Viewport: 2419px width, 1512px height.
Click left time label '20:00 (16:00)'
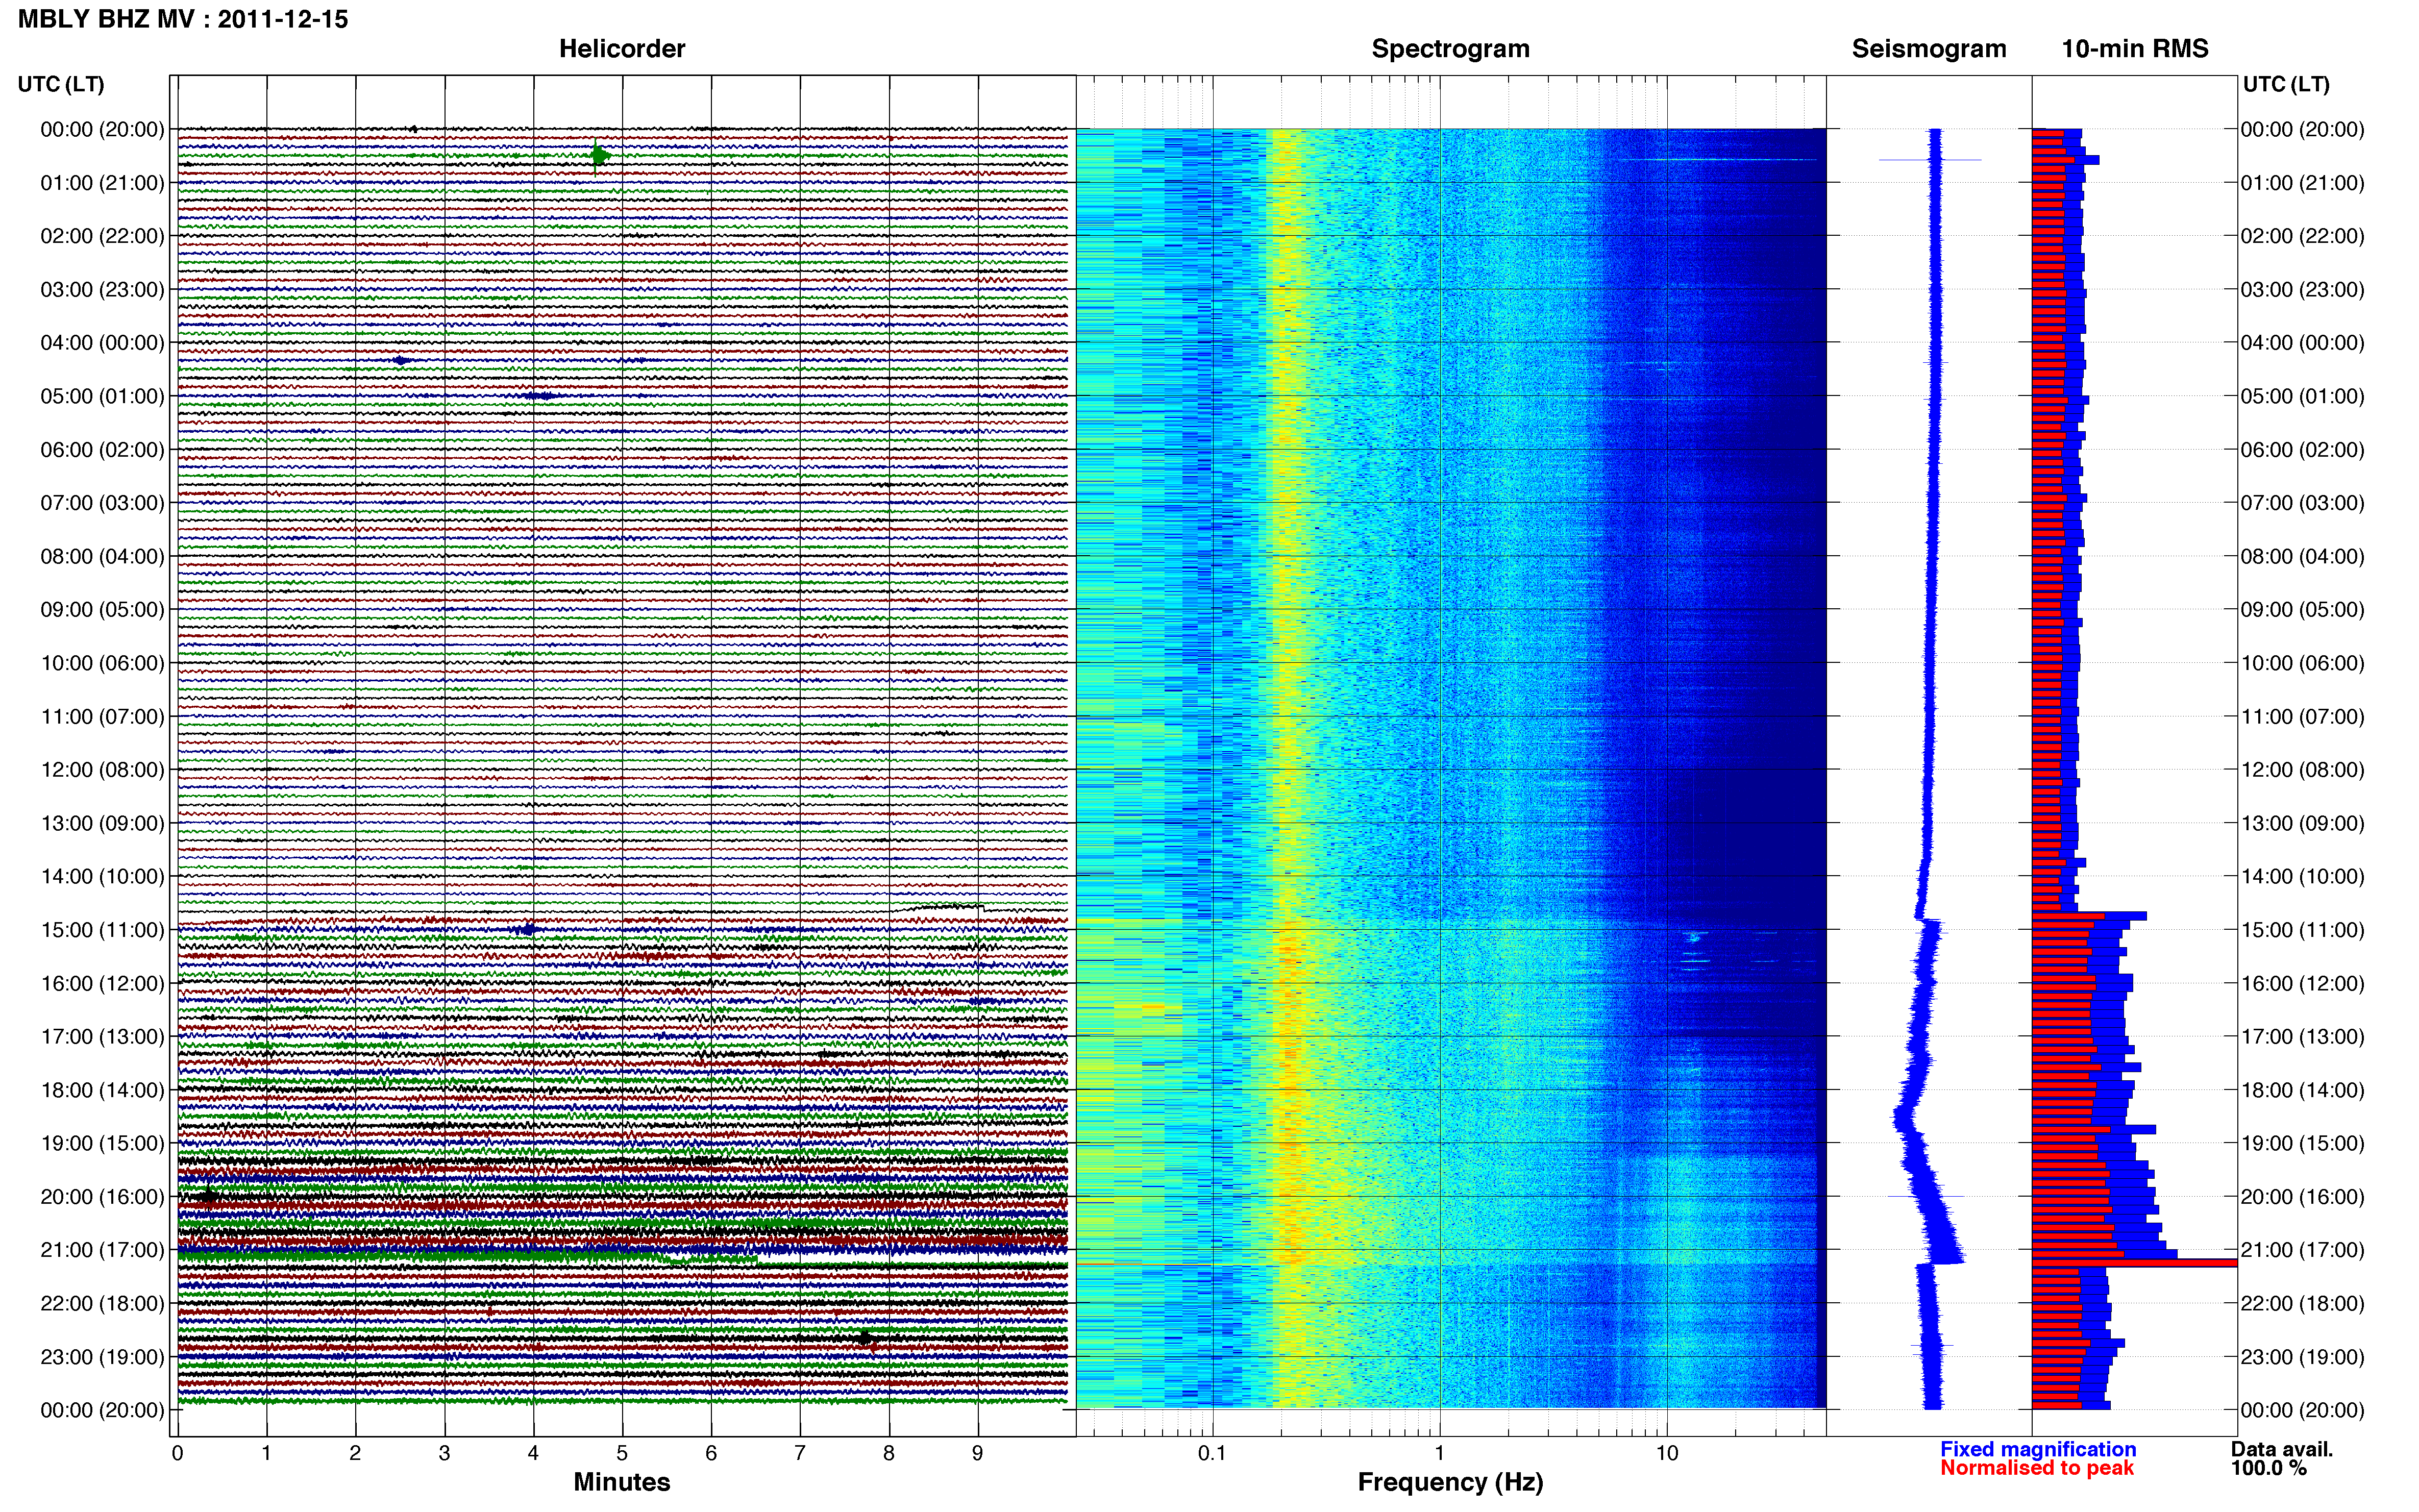coord(102,1196)
